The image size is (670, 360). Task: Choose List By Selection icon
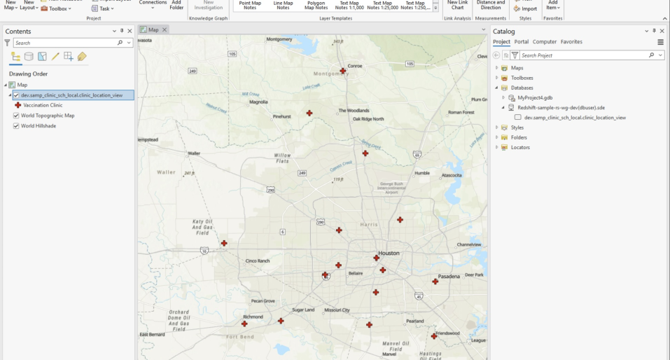(42, 57)
